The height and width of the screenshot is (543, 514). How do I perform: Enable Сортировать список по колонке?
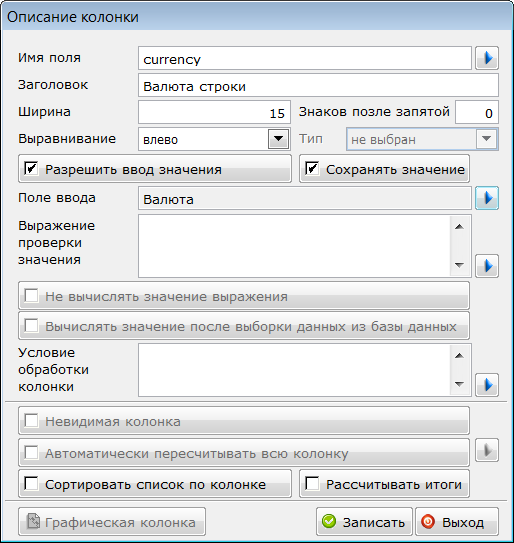[31, 483]
